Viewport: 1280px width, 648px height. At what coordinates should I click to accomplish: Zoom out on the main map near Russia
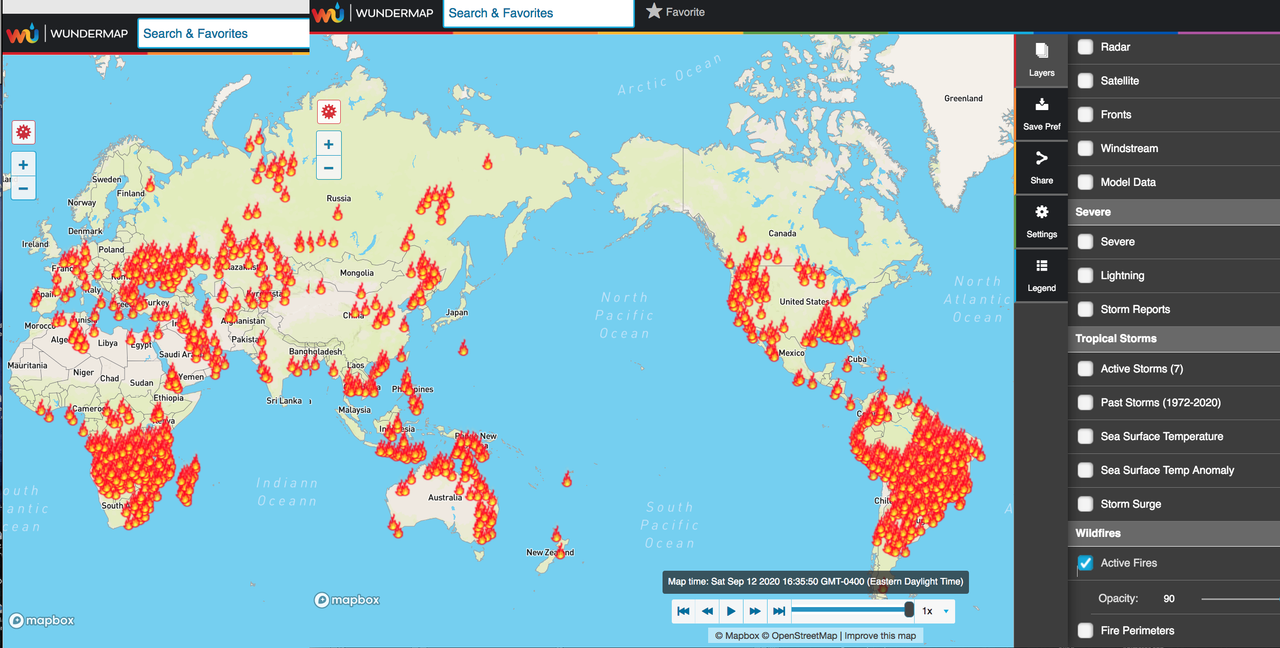coord(329,167)
